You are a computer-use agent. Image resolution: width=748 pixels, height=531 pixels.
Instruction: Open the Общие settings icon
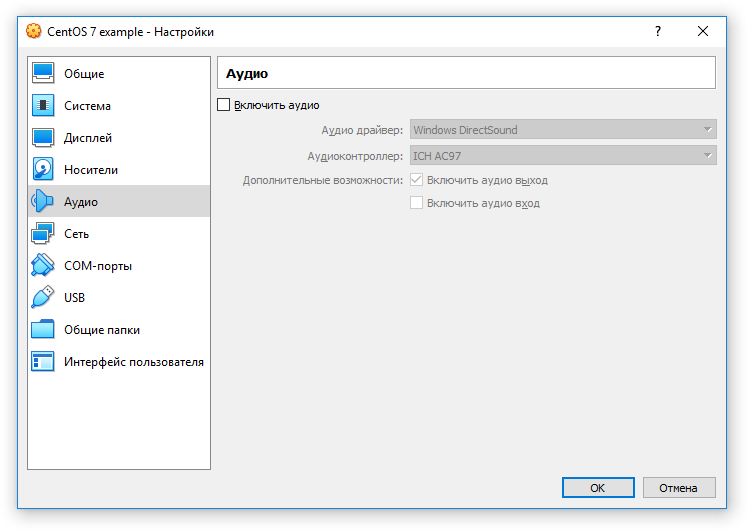coord(43,73)
